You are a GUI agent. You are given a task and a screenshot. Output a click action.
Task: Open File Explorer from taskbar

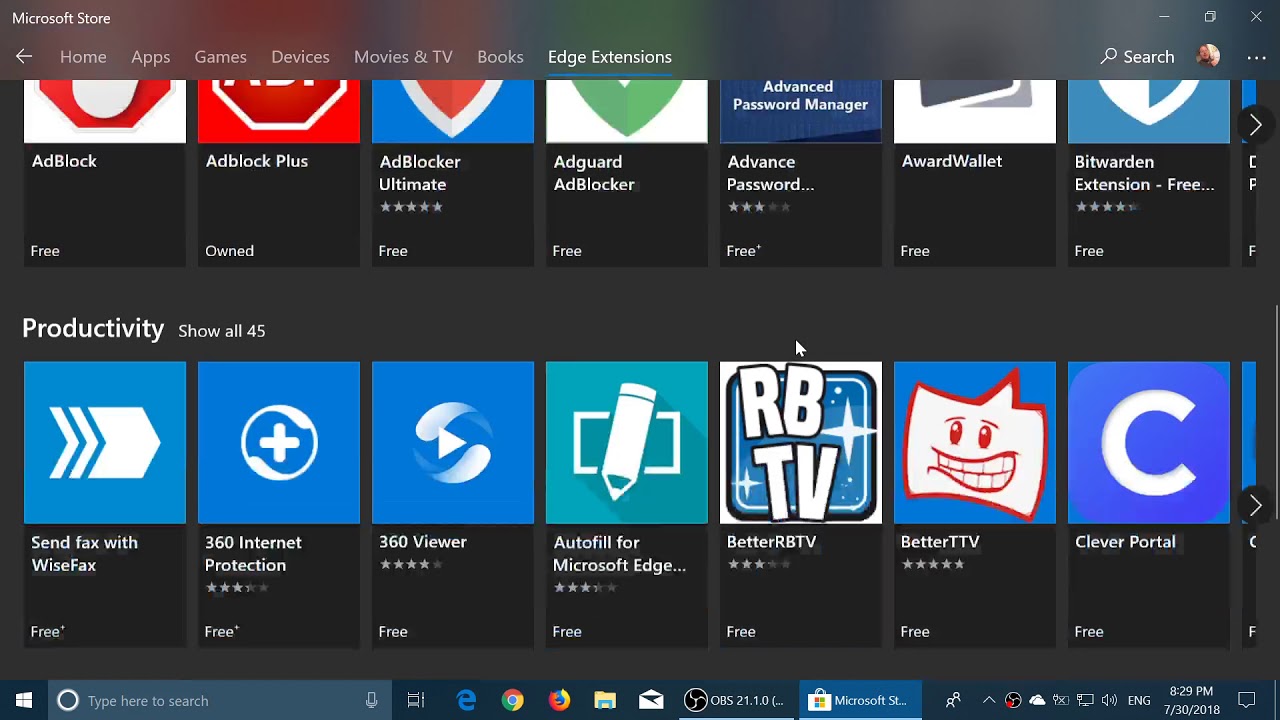[x=605, y=700]
